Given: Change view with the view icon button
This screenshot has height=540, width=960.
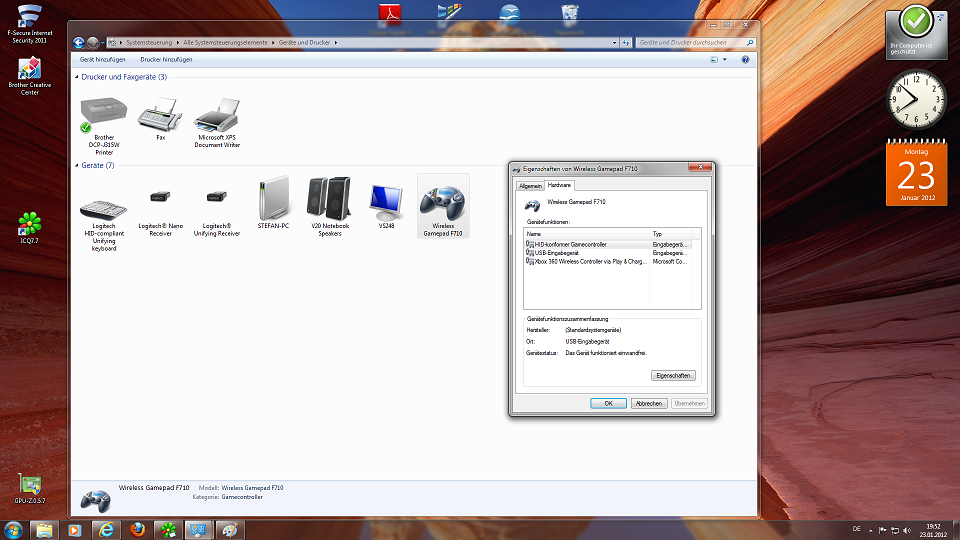Looking at the screenshot, I should [714, 59].
